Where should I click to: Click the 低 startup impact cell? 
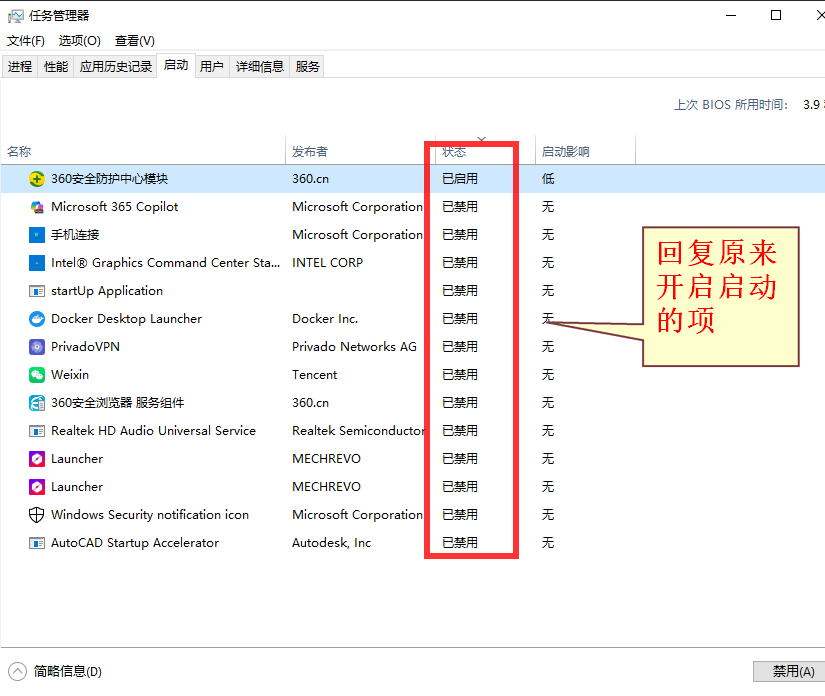click(548, 179)
